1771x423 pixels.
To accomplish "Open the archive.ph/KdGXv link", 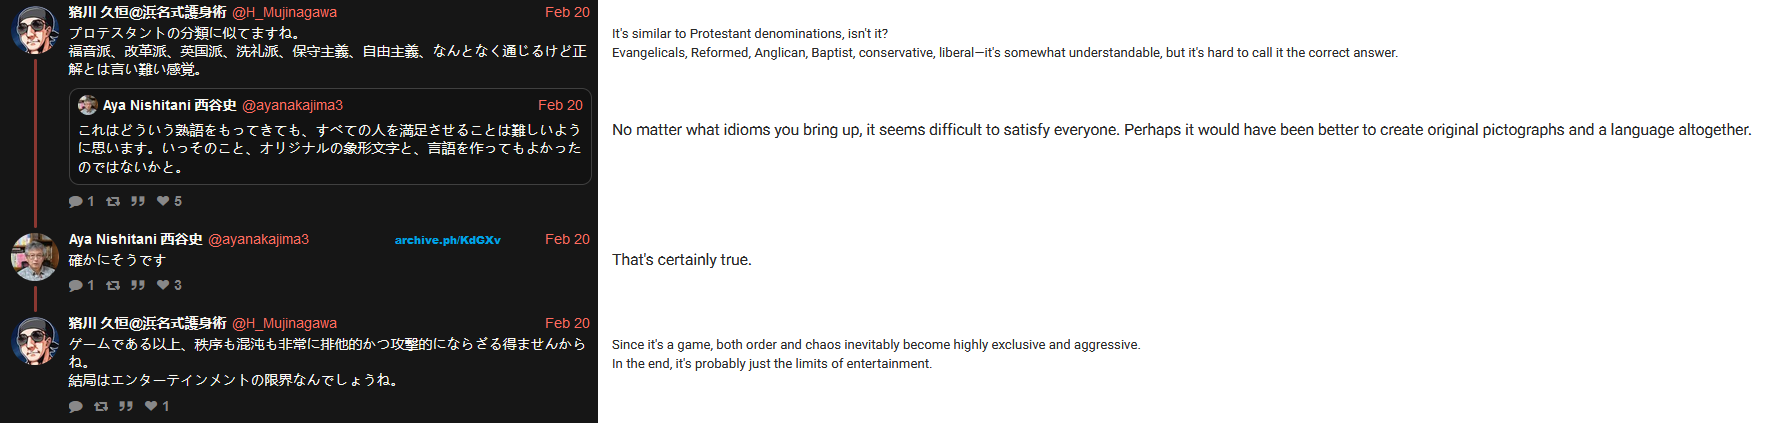I will 448,240.
